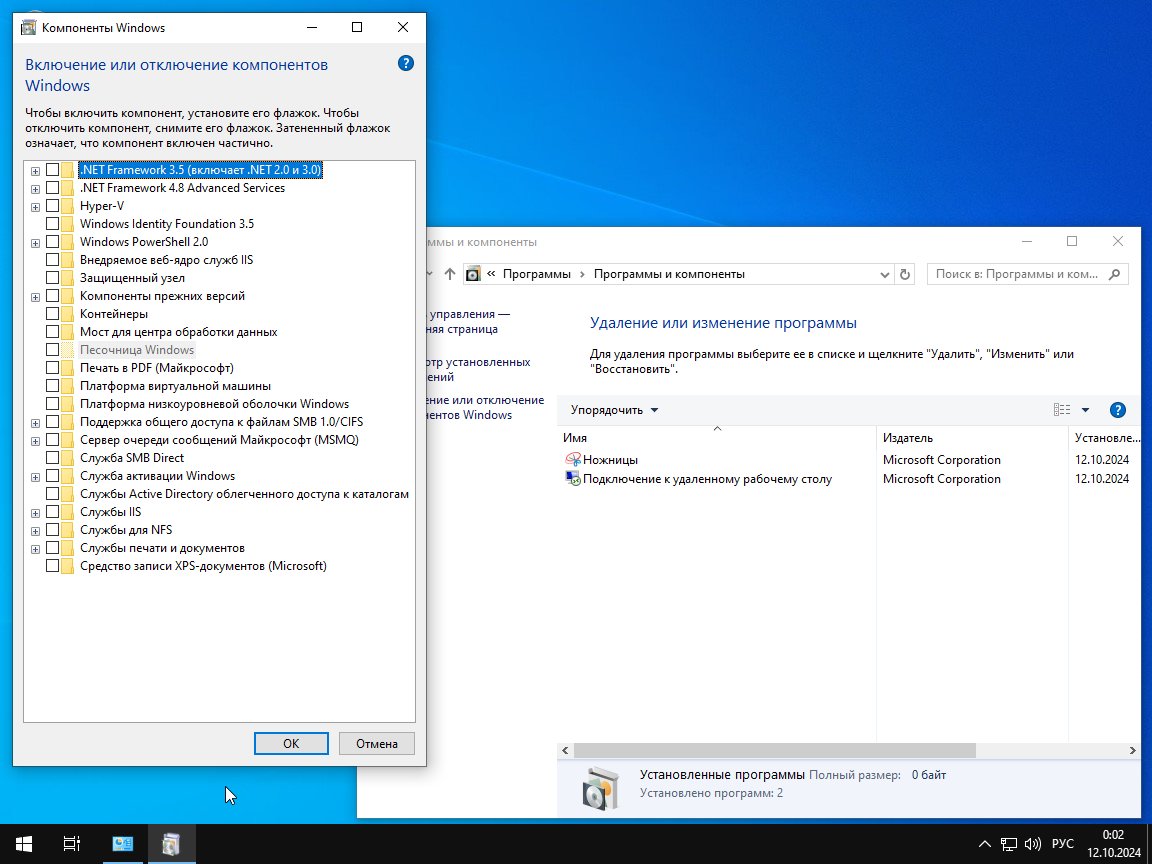Enable Печать в PDF (Майкрософт) checkbox
The height and width of the screenshot is (864, 1152).
point(52,367)
